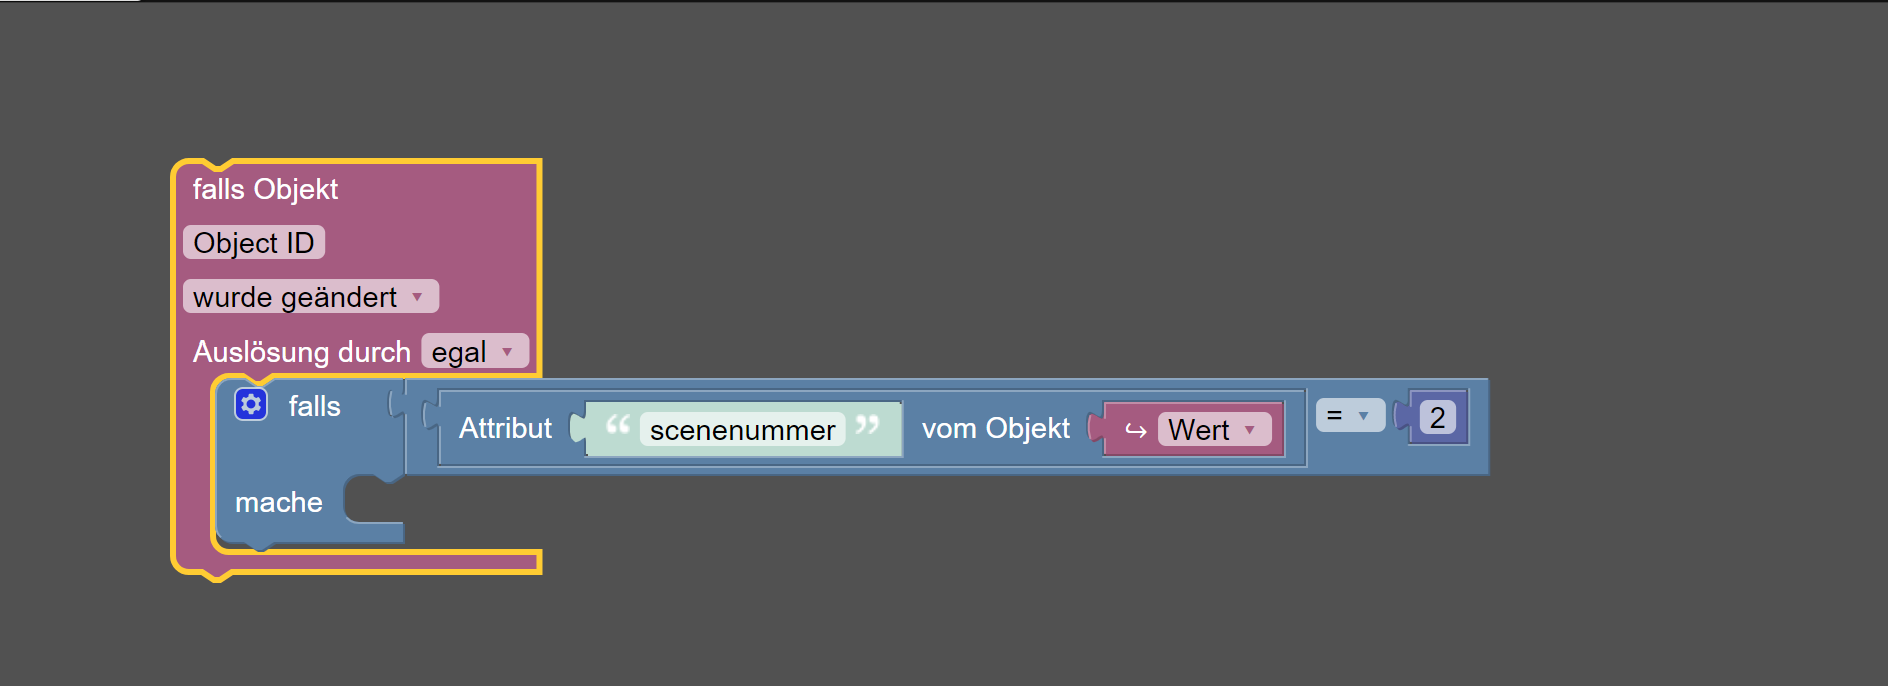Screen dimensions: 1888x686
Task: Click the "falls" label of the if block
Action: coord(314,406)
